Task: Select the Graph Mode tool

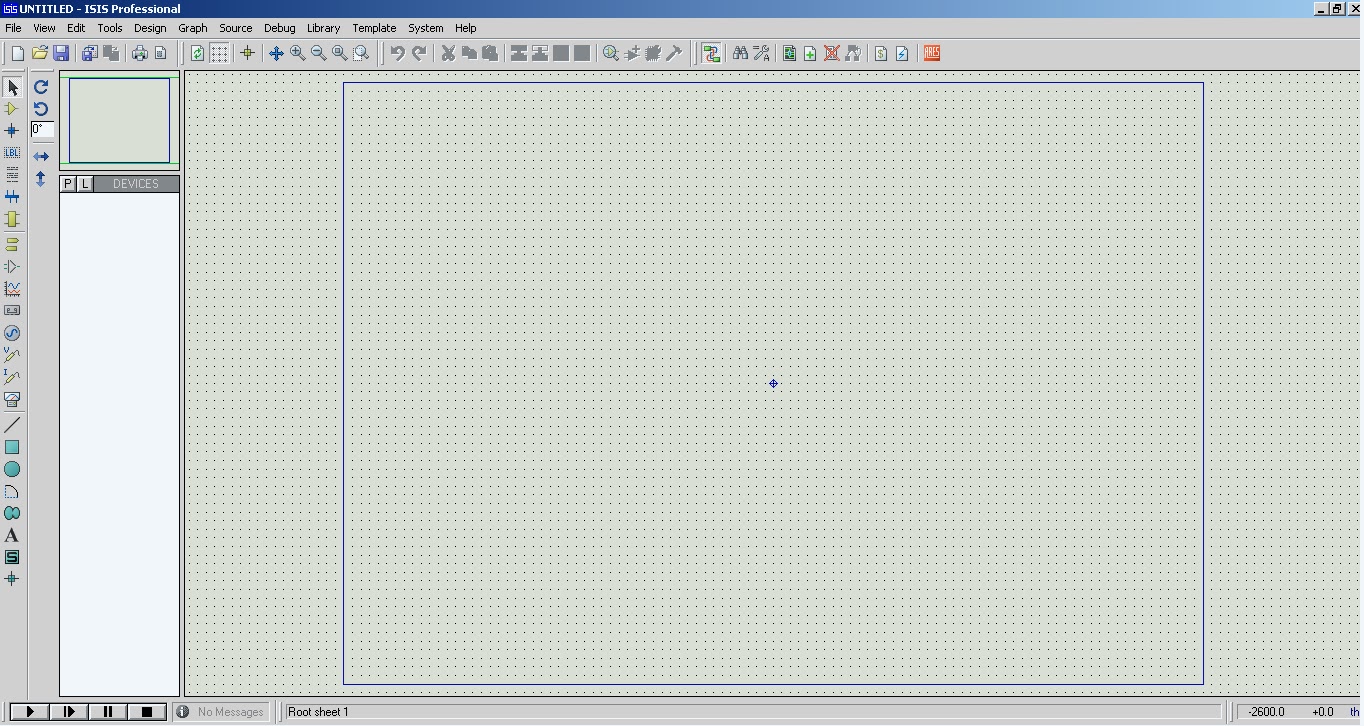Action: click(x=12, y=288)
